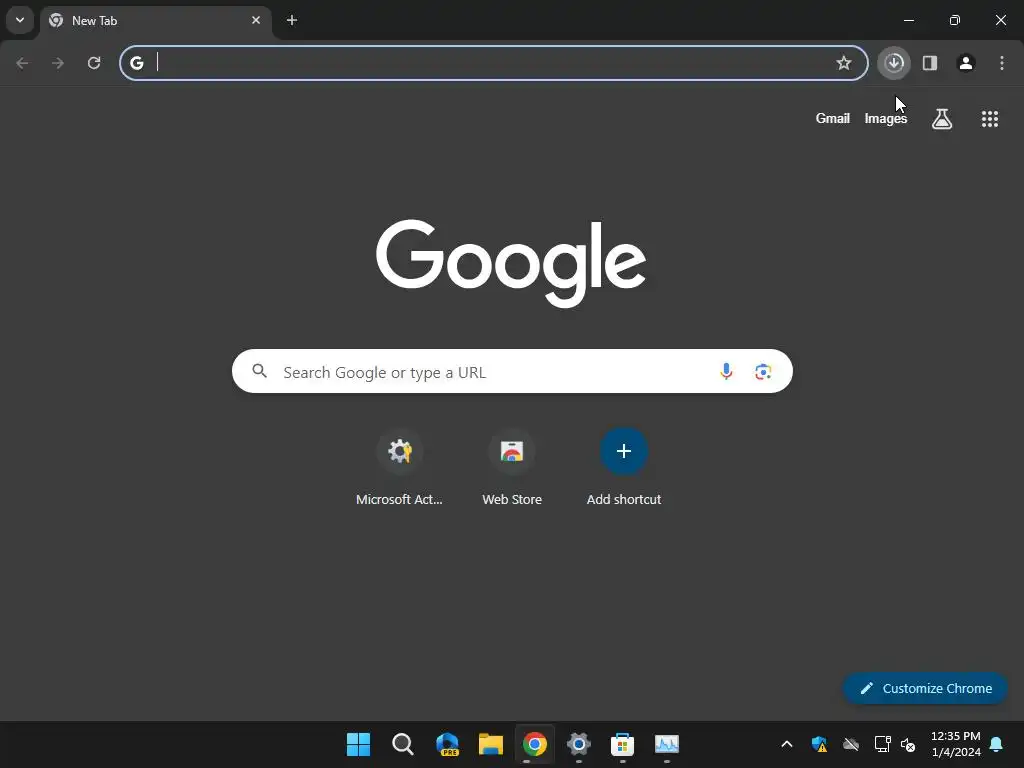1024x768 pixels.
Task: Open the clock showing 12:35 PM
Action: pyautogui.click(x=956, y=744)
